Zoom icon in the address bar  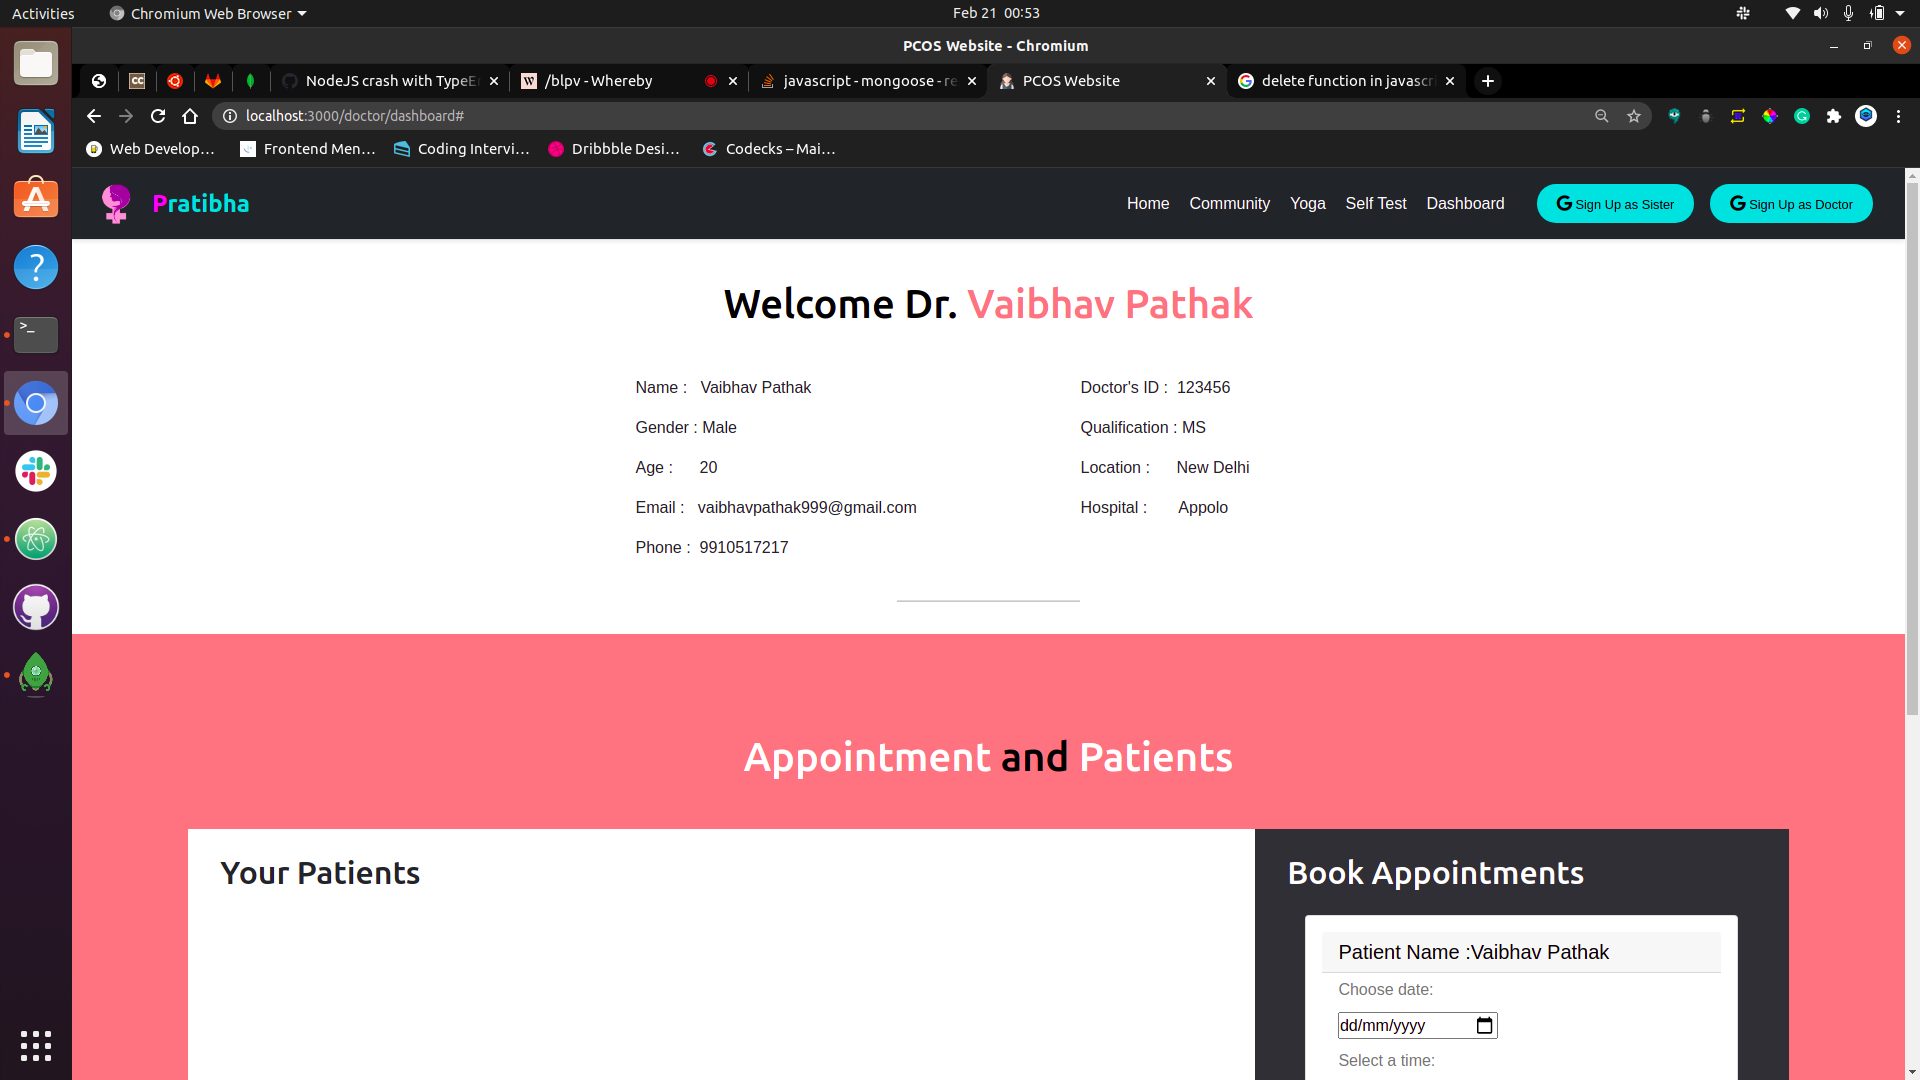(1602, 116)
